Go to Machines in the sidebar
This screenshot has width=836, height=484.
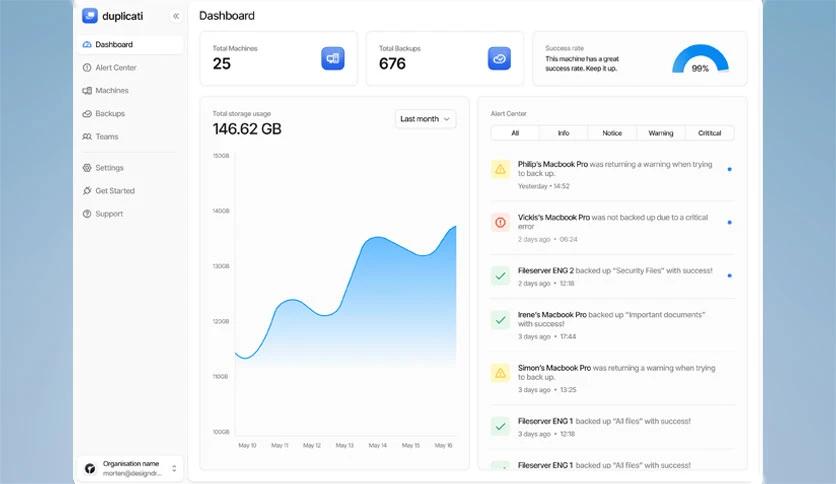tap(111, 91)
